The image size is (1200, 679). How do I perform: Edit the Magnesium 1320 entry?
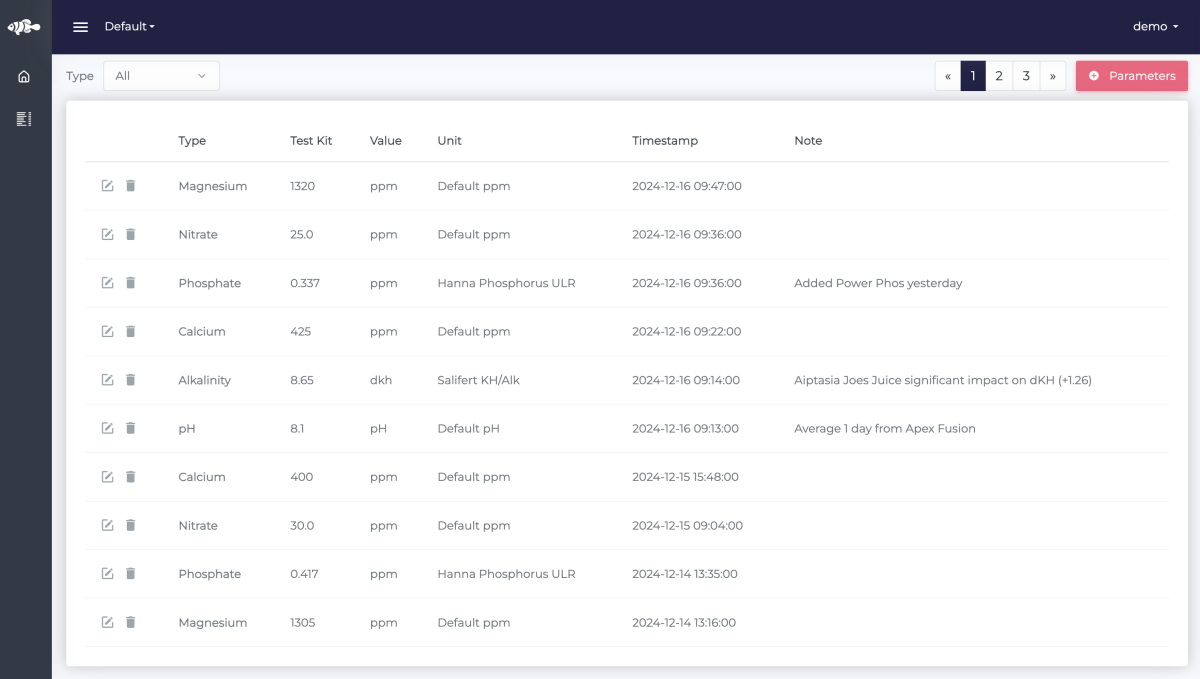point(107,186)
